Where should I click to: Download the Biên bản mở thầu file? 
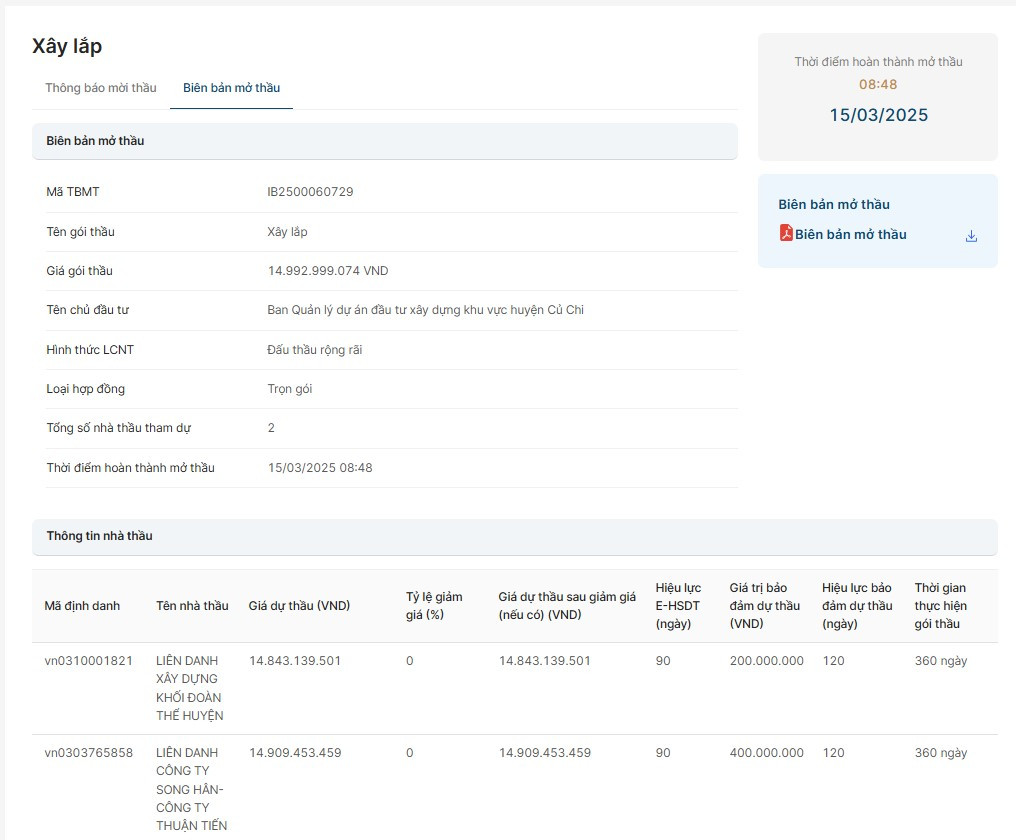click(x=971, y=236)
